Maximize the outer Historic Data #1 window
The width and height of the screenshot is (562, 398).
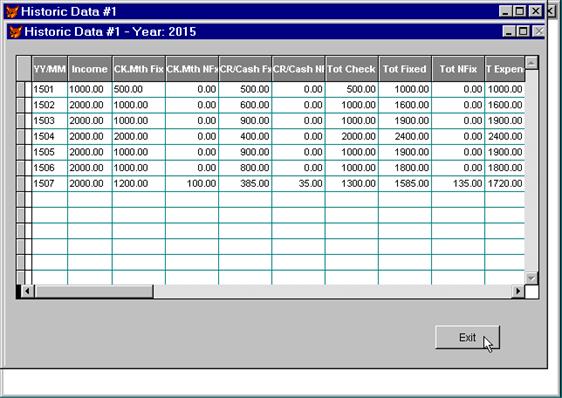click(x=519, y=11)
